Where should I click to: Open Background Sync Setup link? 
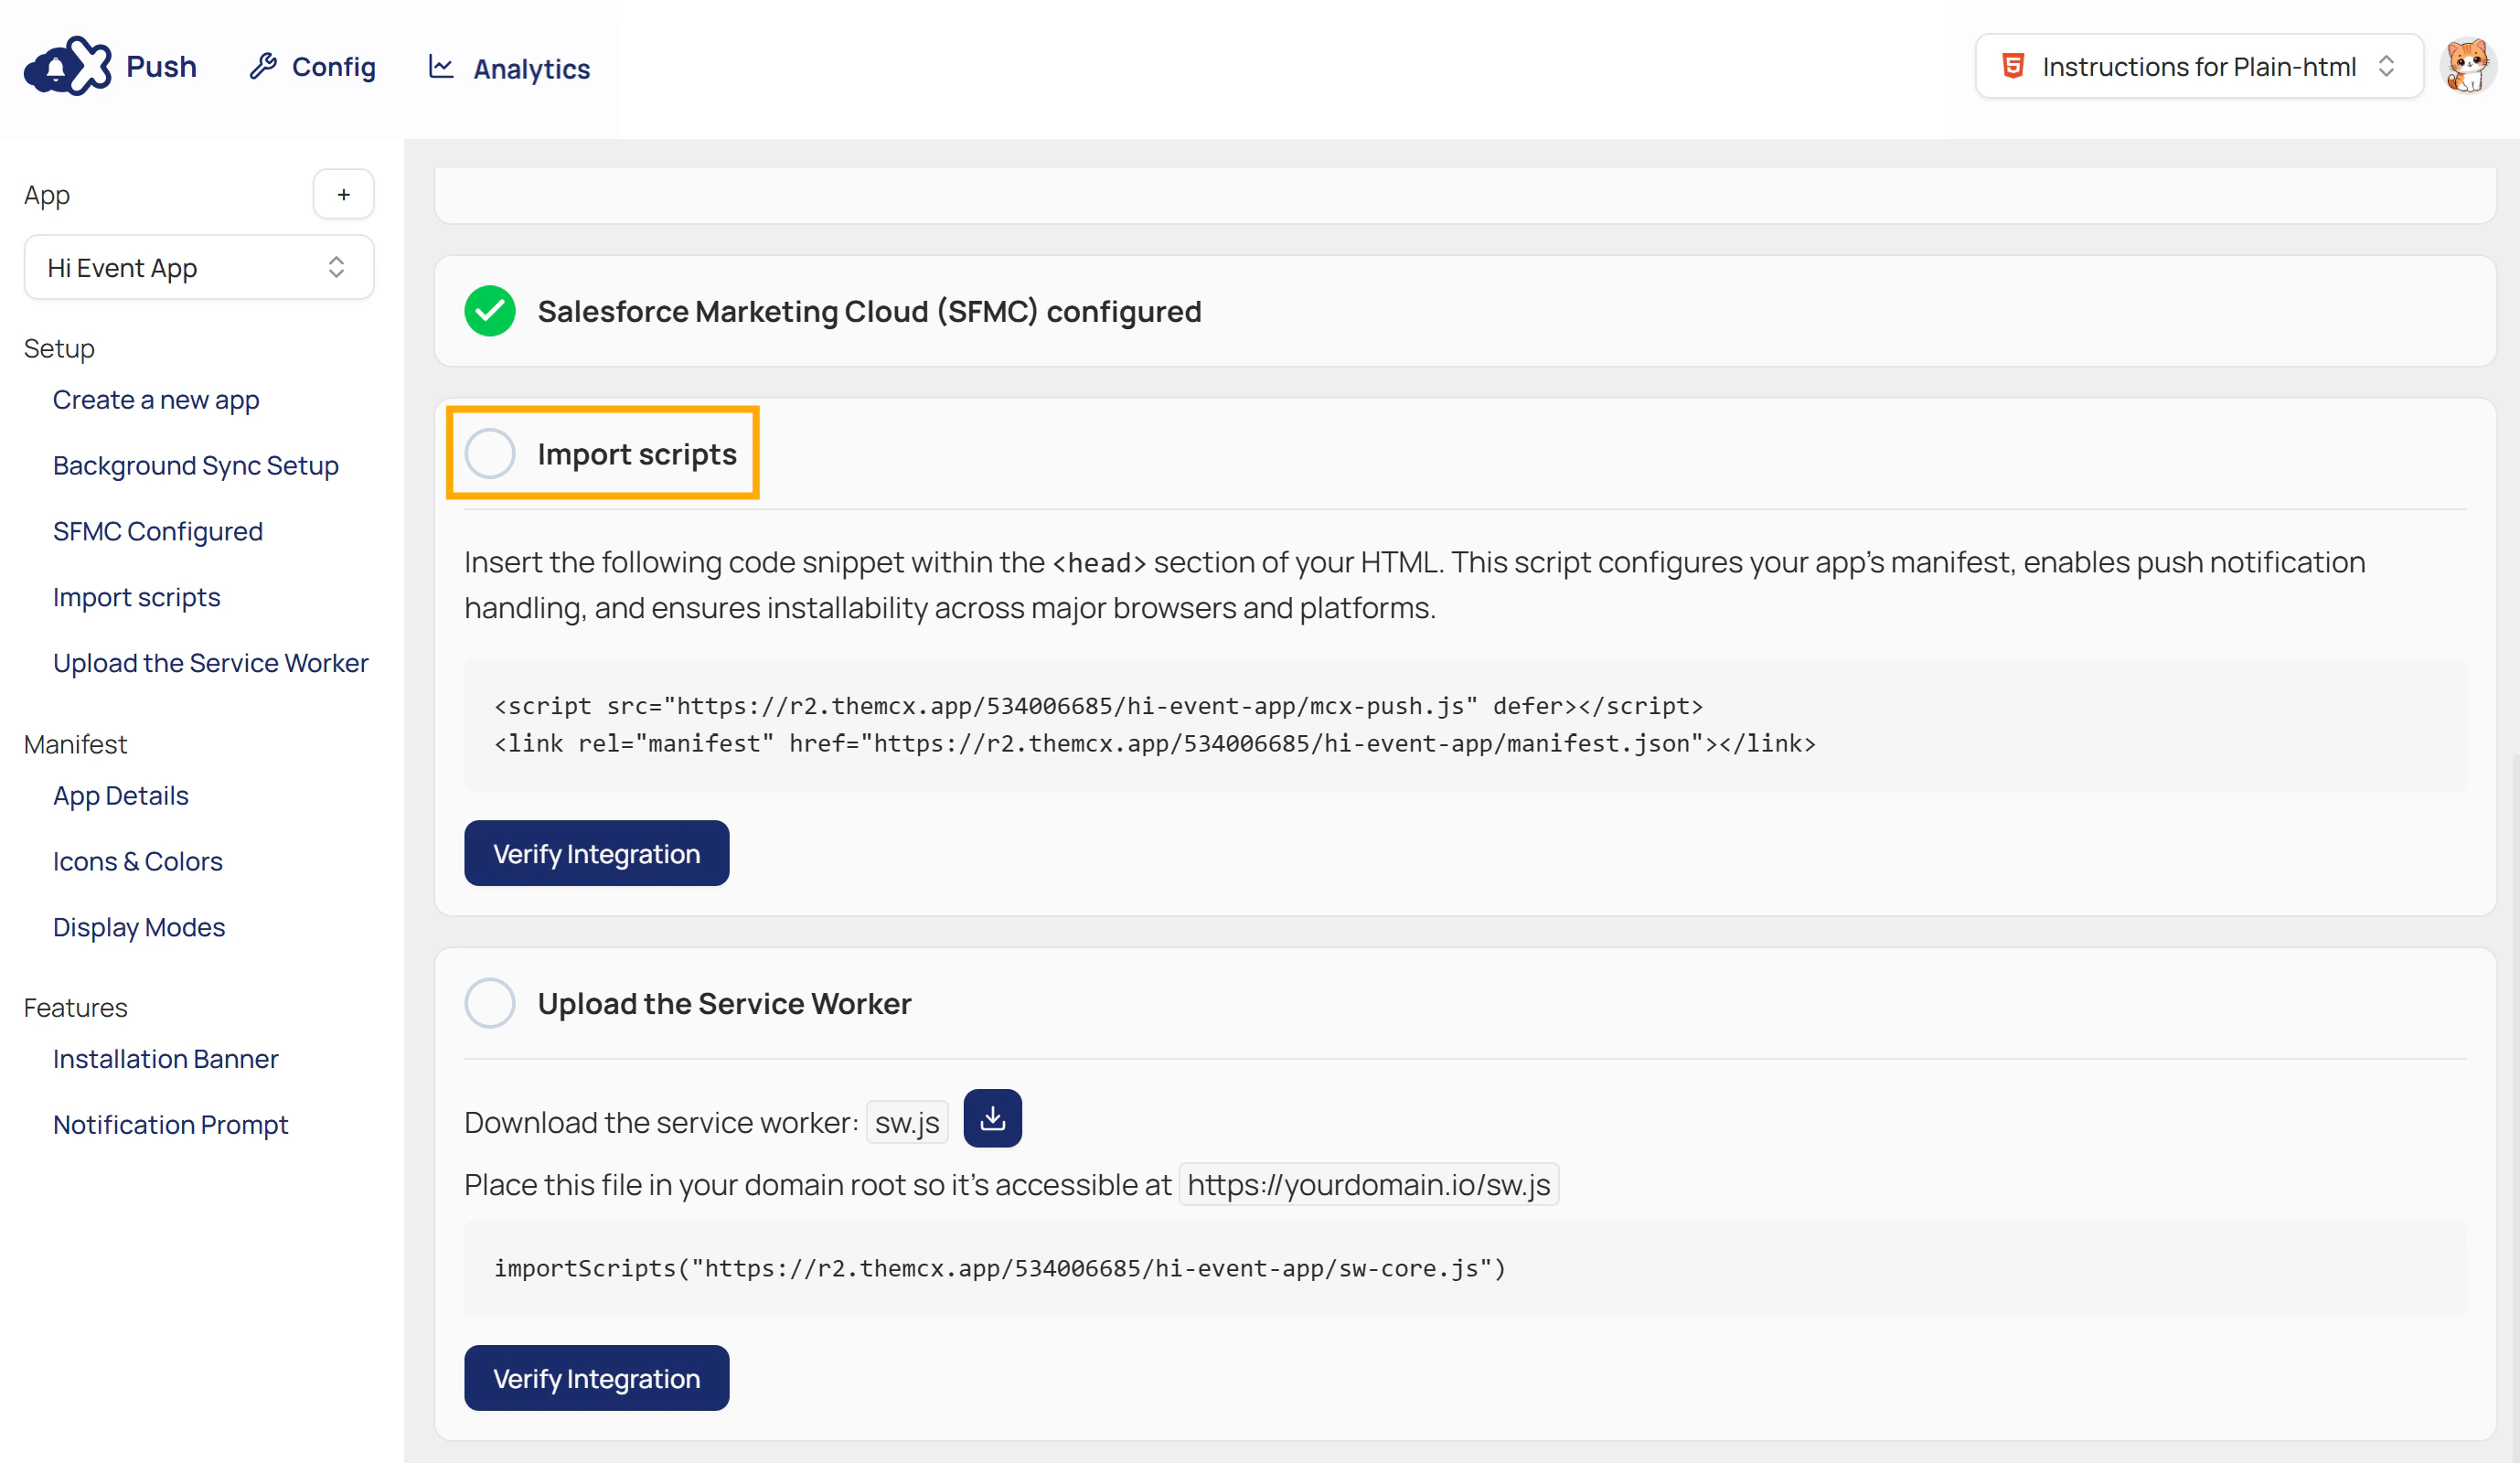196,466
